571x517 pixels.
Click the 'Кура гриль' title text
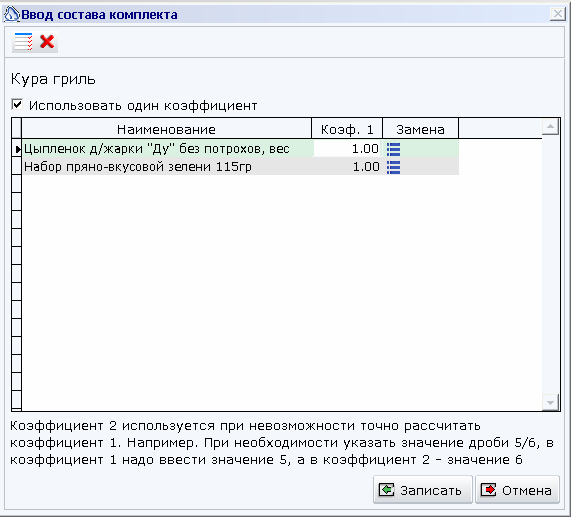point(53,79)
